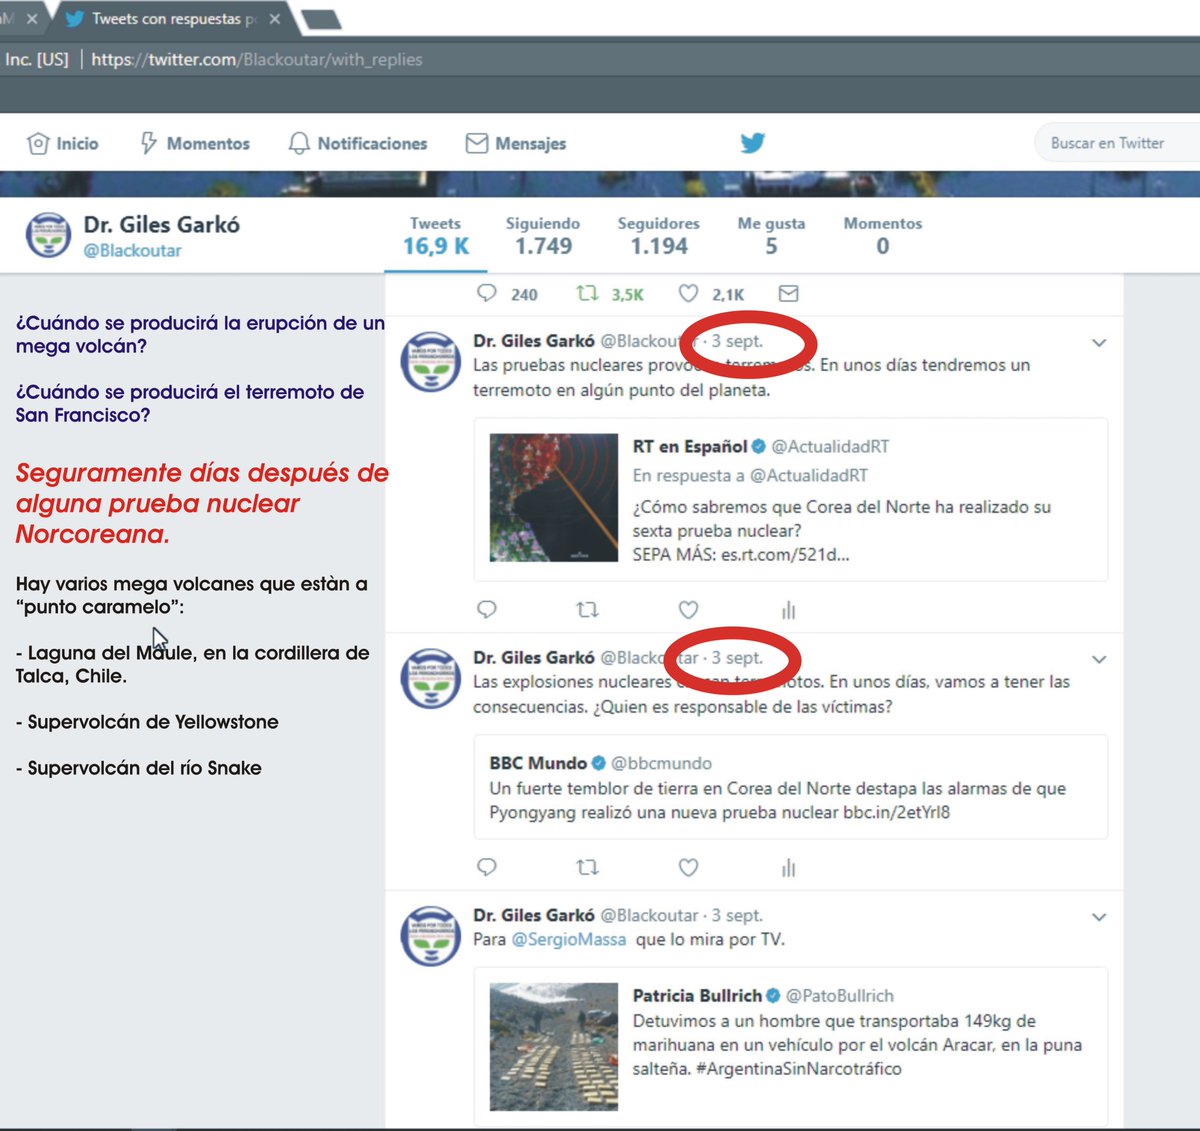Open avatar on 'Las pruebas nucleares' tweet
Image resolution: width=1200 pixels, height=1131 pixels.
click(x=430, y=361)
